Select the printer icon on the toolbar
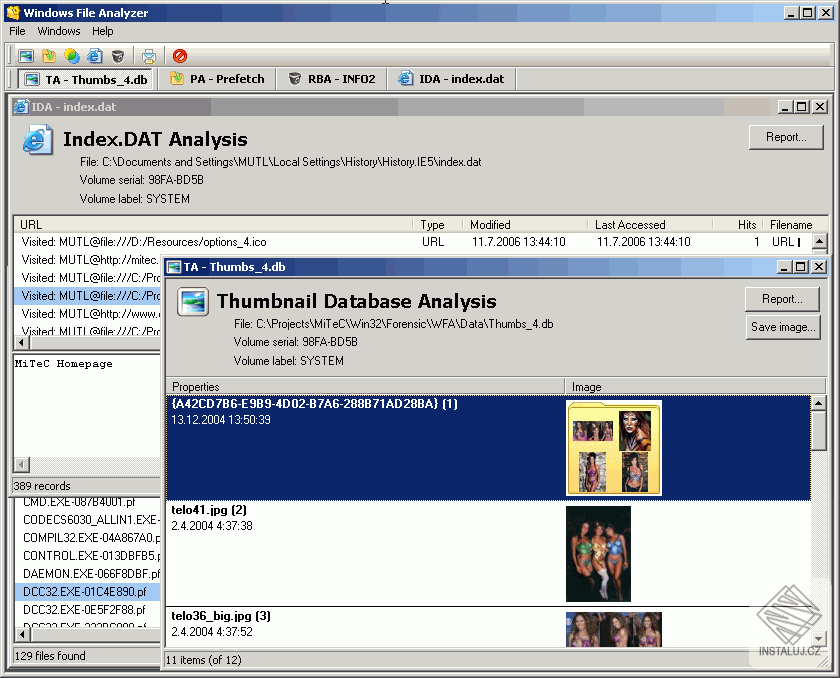Screen dimensions: 840x678 pos(148,56)
